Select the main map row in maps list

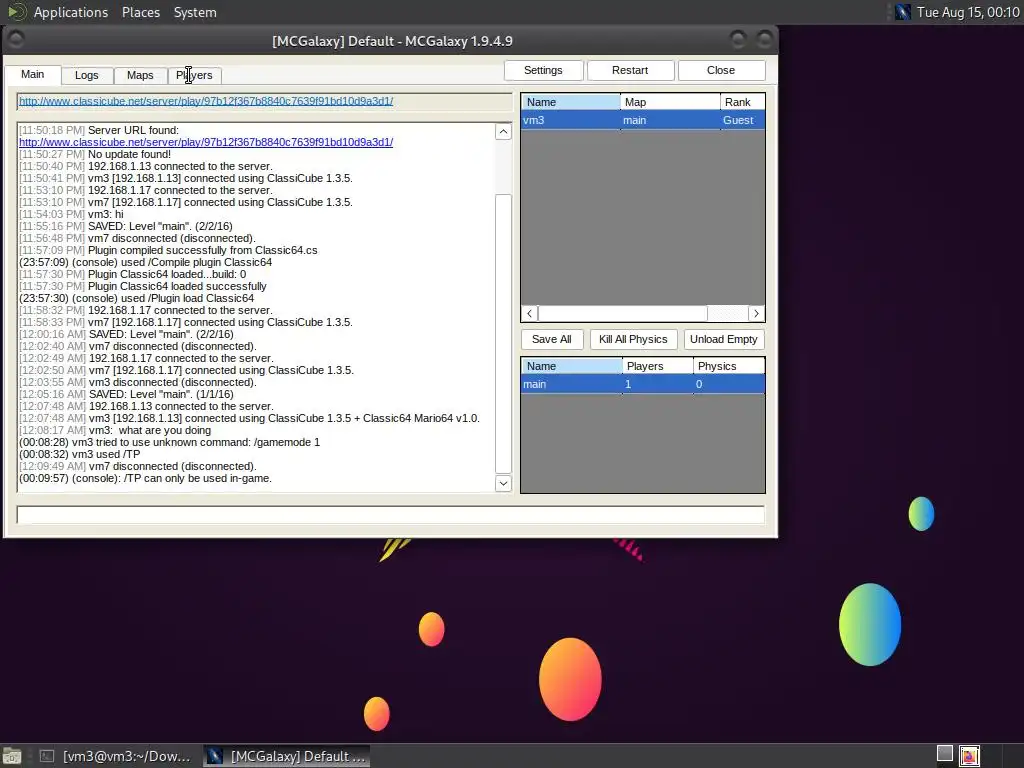click(643, 384)
